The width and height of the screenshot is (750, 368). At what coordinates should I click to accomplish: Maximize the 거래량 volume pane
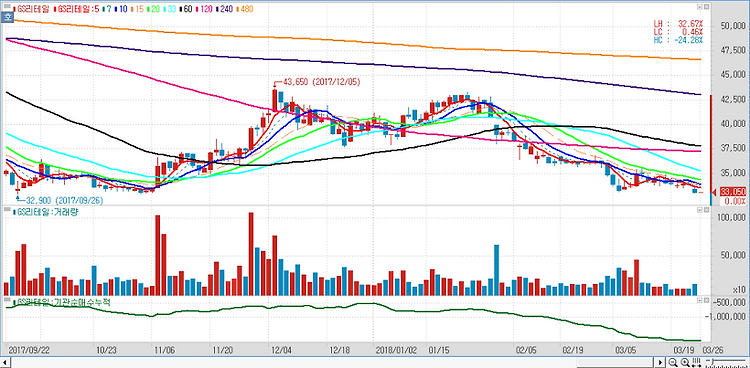(699, 210)
